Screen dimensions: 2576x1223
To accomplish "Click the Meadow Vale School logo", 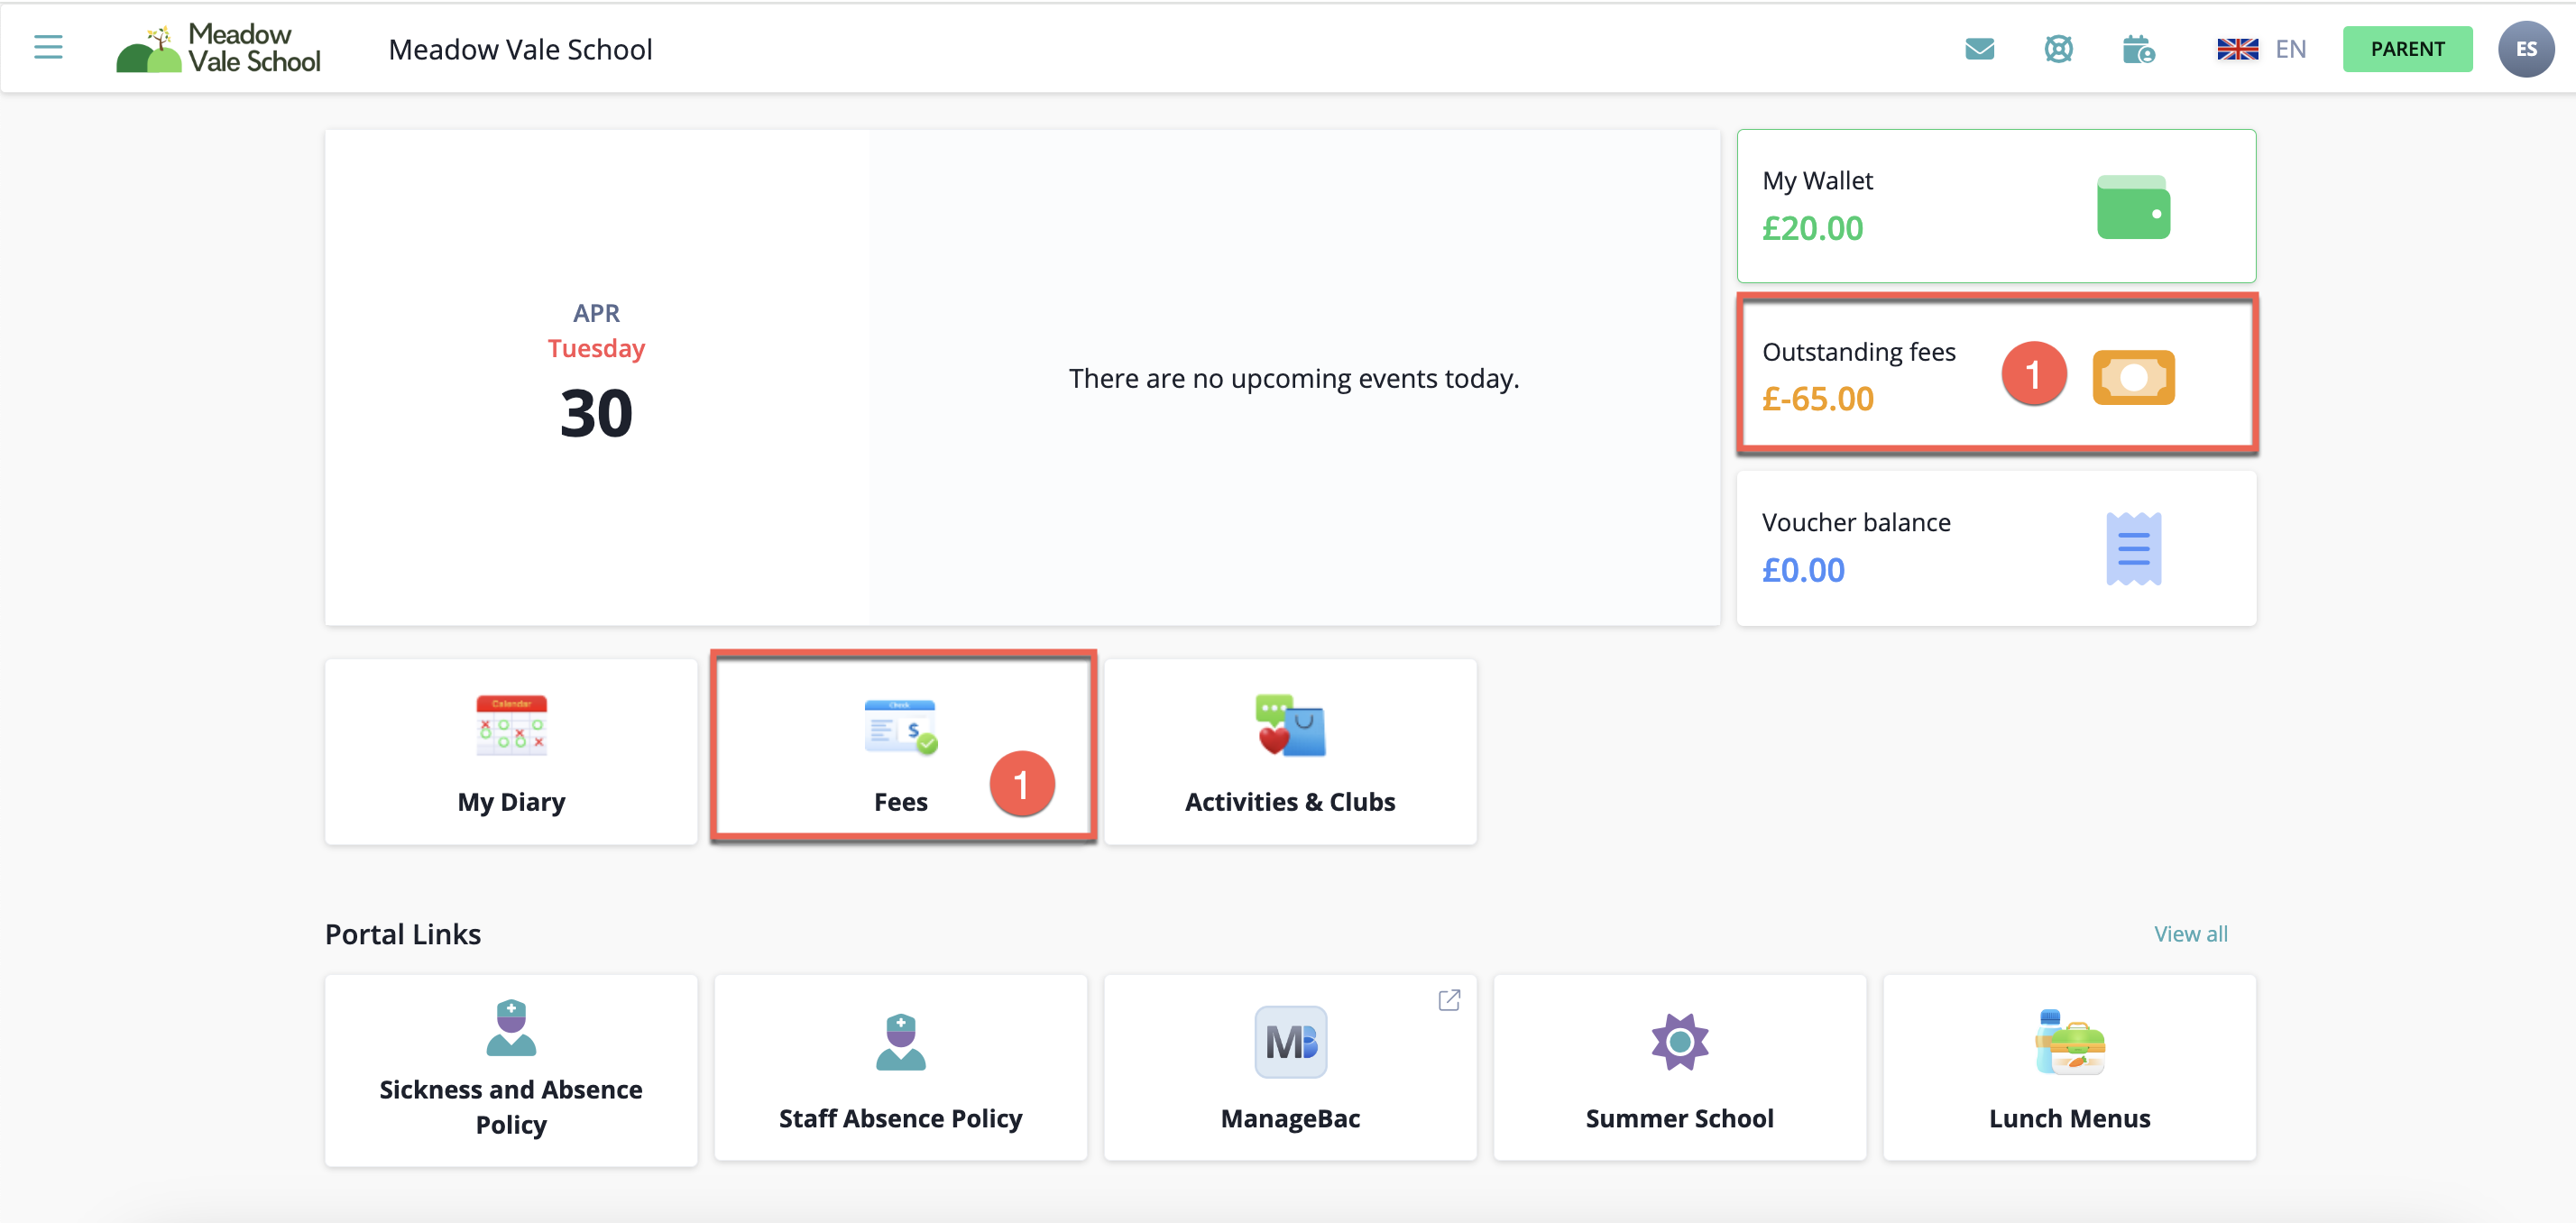I will click(x=219, y=49).
